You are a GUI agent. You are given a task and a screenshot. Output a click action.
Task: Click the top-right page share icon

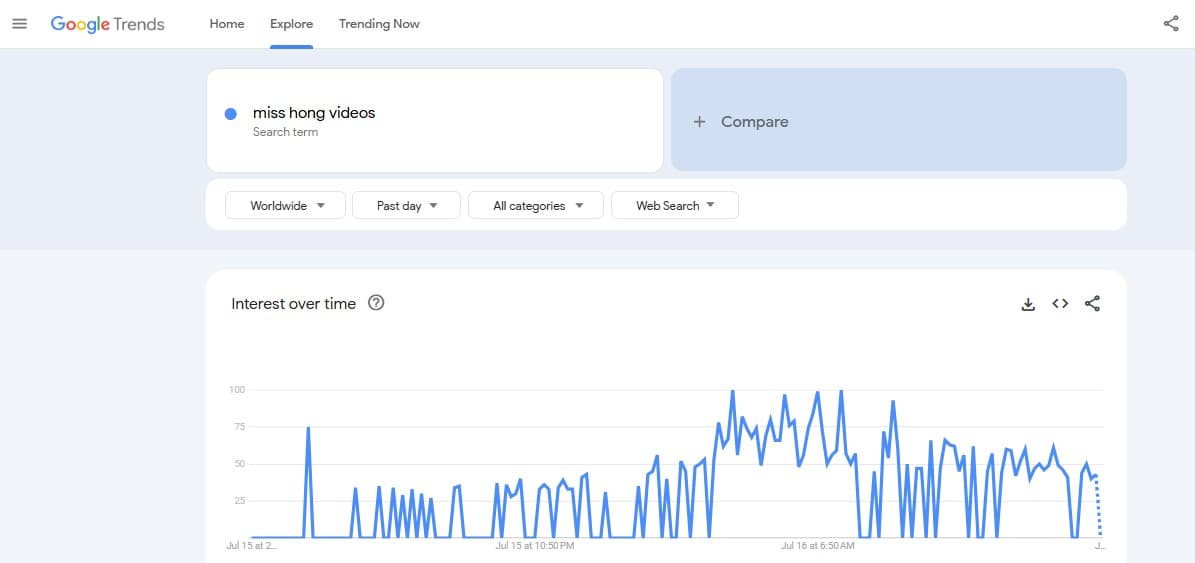click(1171, 24)
